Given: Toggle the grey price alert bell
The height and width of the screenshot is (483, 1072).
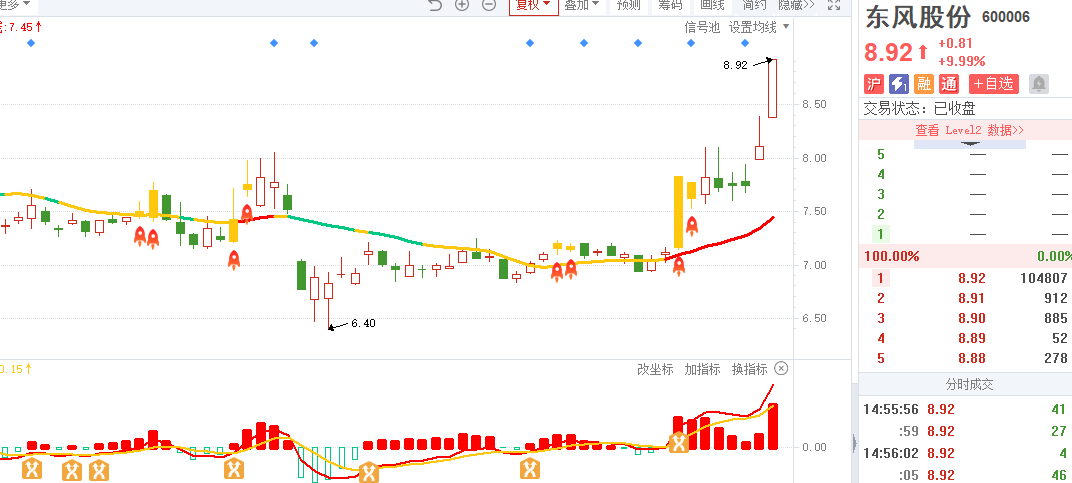Looking at the screenshot, I should [1038, 84].
